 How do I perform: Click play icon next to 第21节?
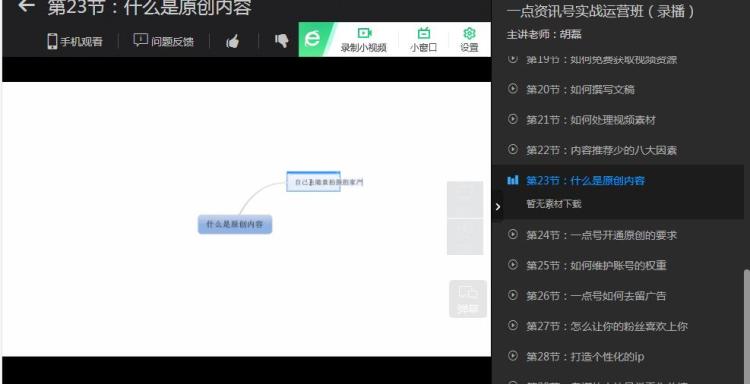coord(513,119)
